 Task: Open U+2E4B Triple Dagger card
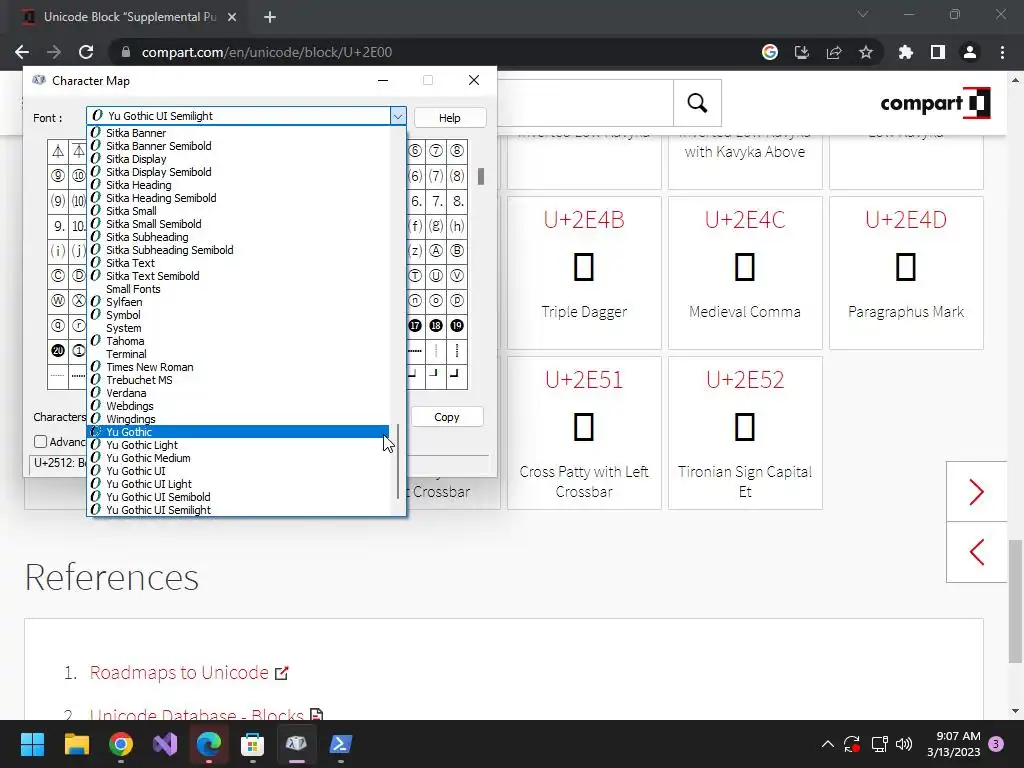(584, 273)
